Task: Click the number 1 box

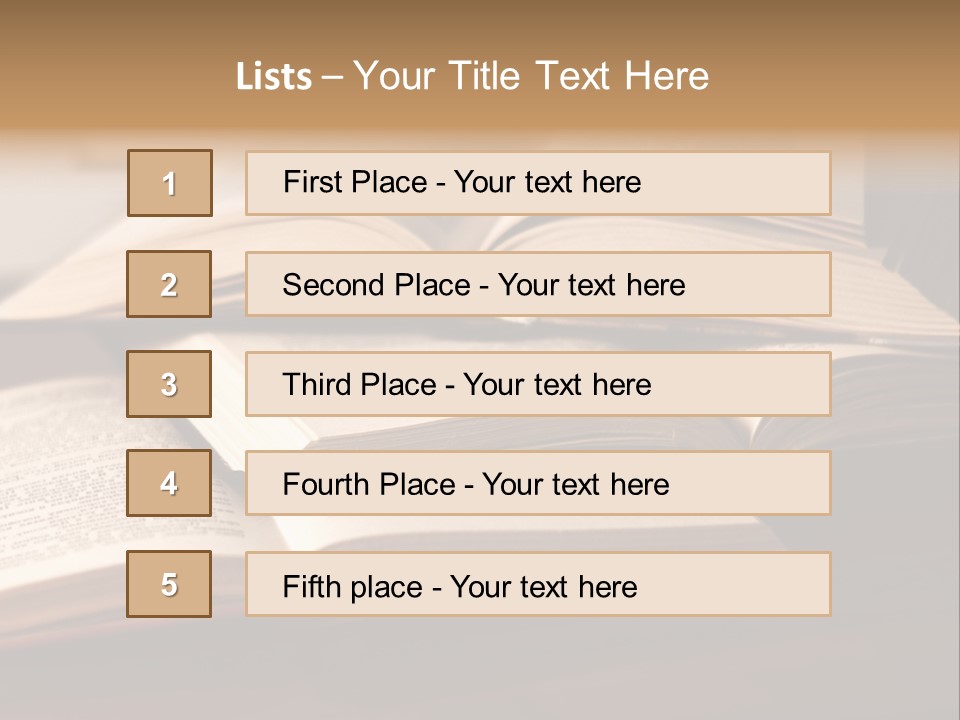Action: (x=170, y=183)
